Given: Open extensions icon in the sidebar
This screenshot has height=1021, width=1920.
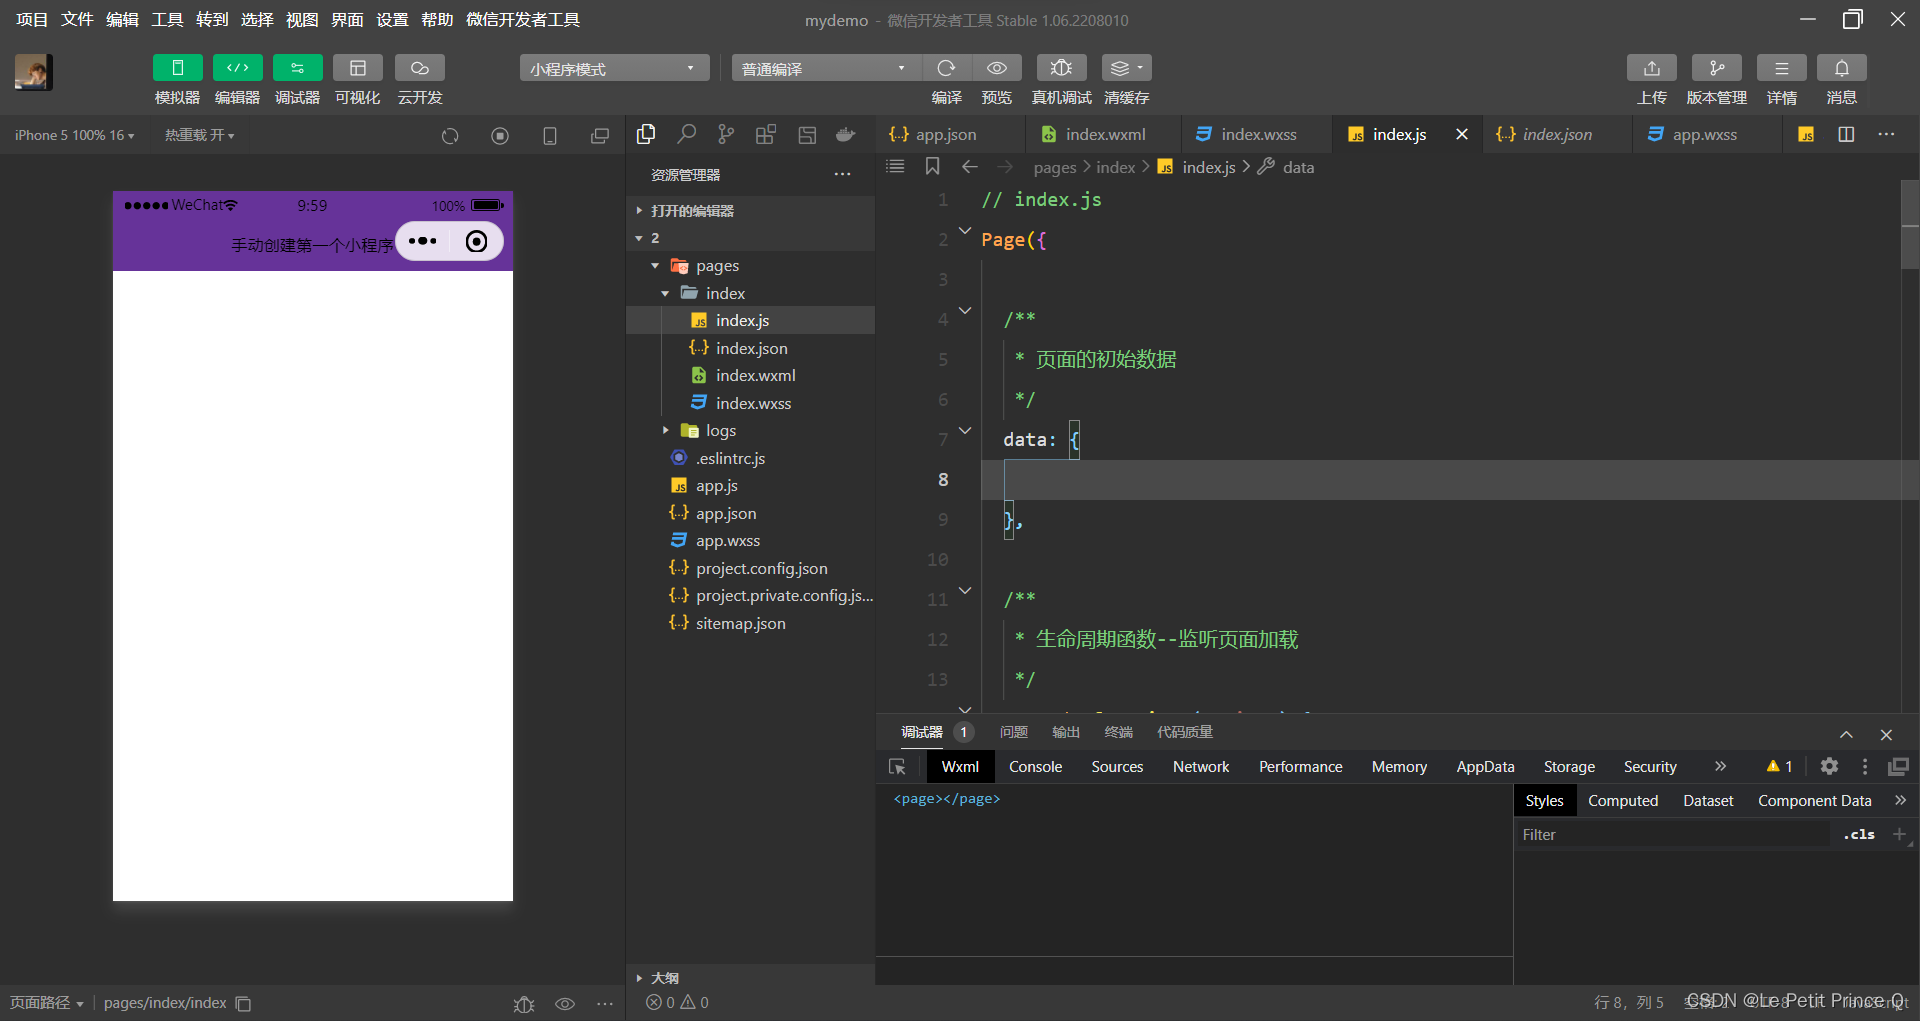Looking at the screenshot, I should click(x=766, y=134).
